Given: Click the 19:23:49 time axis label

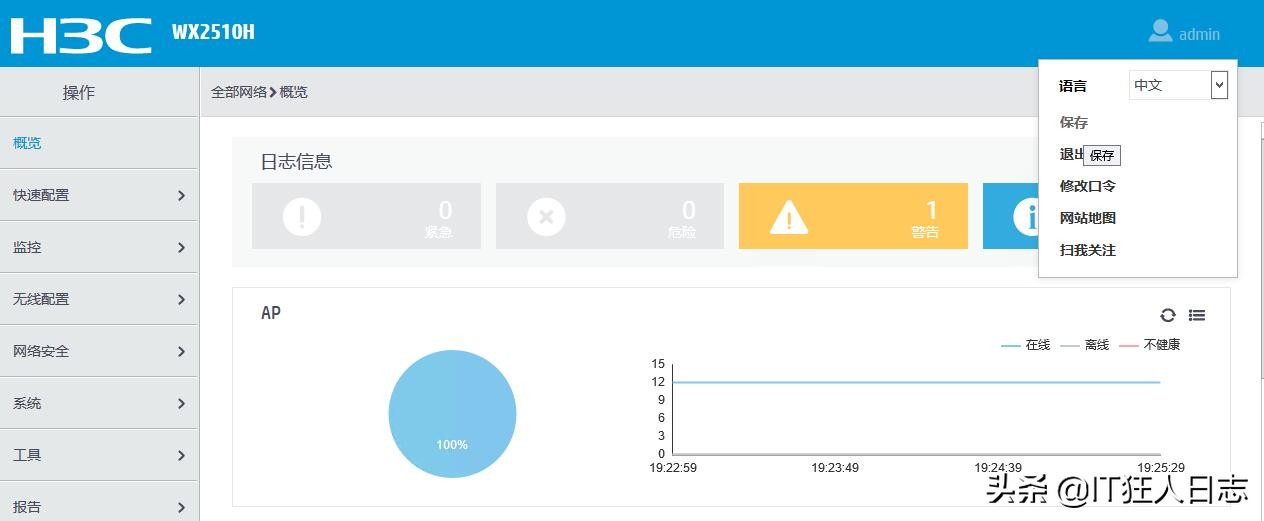Looking at the screenshot, I should 835,467.
